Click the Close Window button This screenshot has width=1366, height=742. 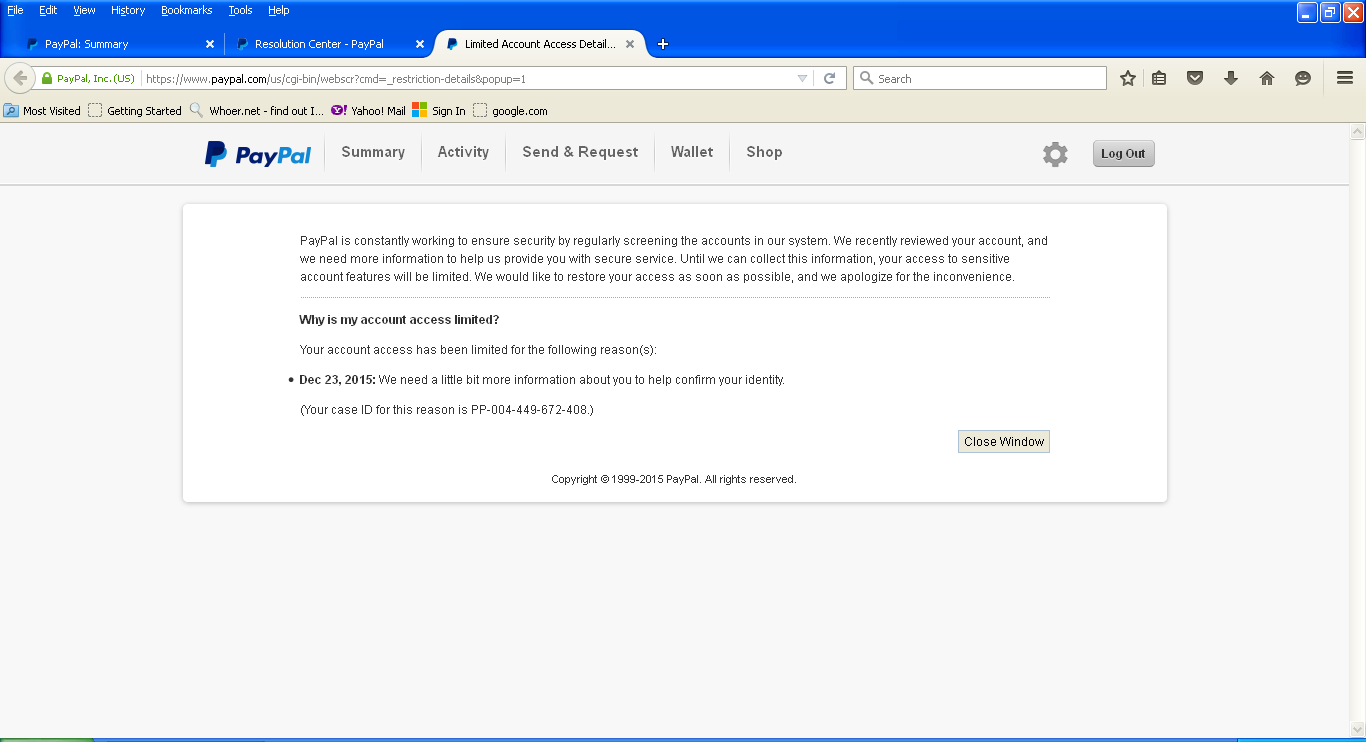(x=1004, y=442)
